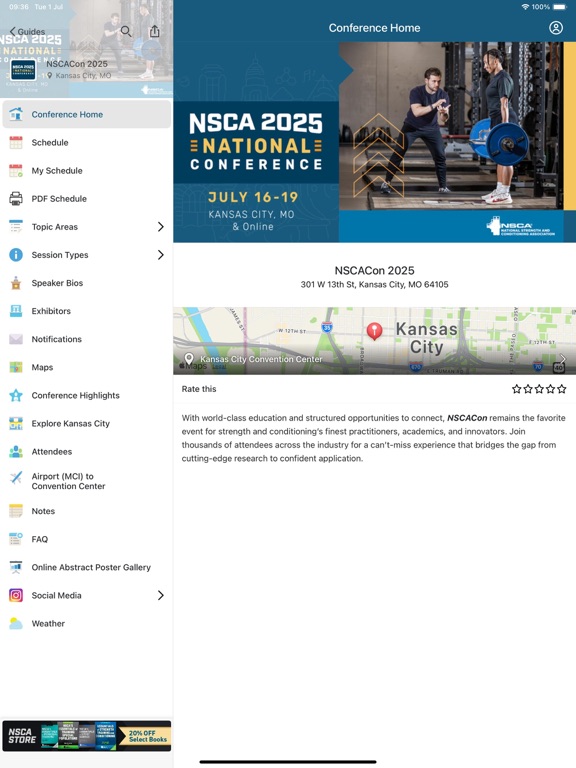Screen dimensions: 576x768
Task: Expand Social Media chevron
Action: [x=161, y=595]
